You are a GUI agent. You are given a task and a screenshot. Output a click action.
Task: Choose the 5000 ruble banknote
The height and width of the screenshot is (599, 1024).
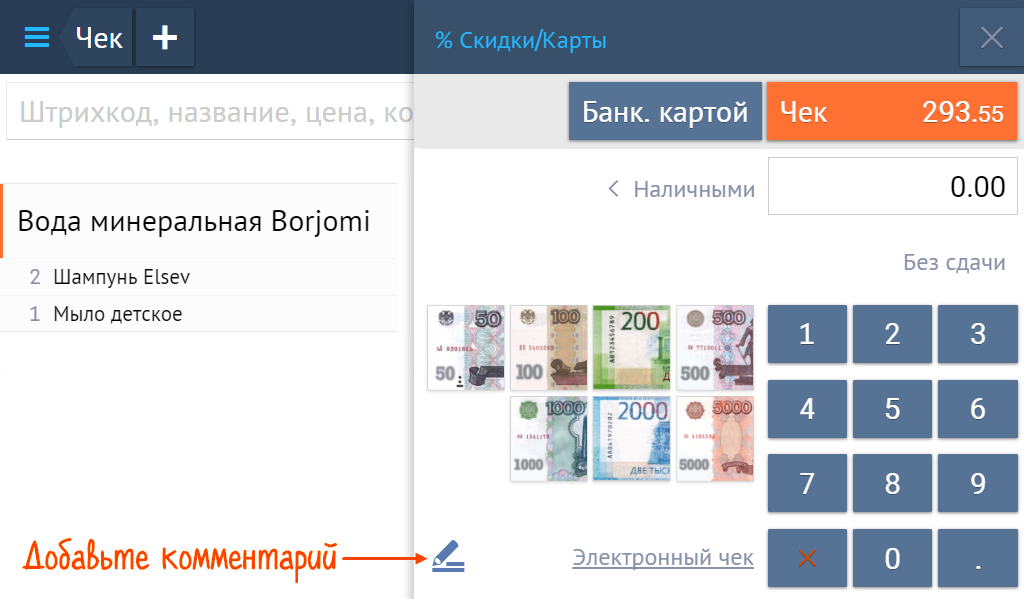pos(715,438)
